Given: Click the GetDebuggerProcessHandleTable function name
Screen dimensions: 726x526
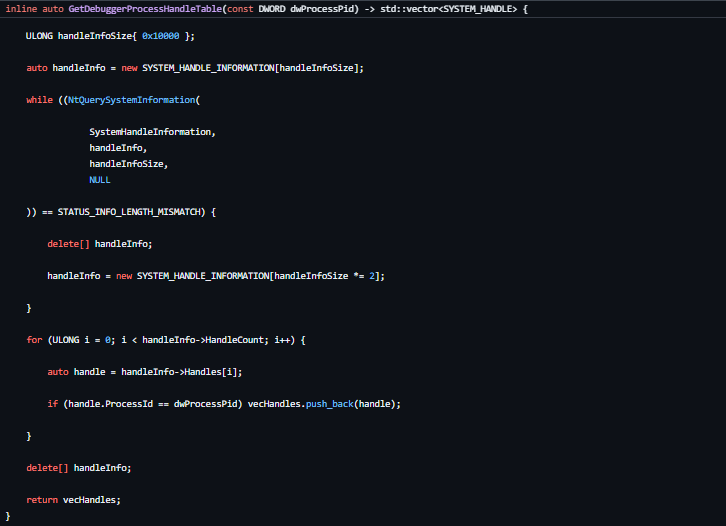Looking at the screenshot, I should pos(145,9).
